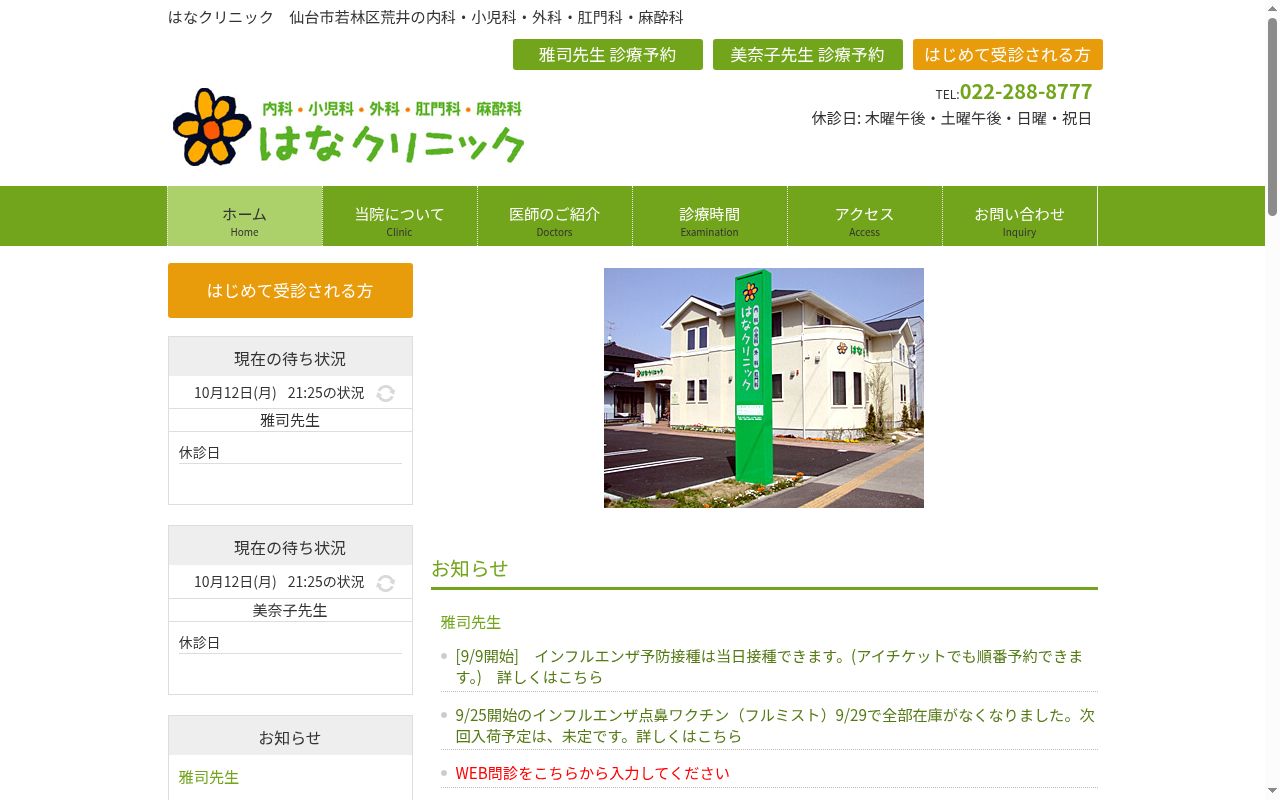Click 休診日 text under sidebar 雅司先生
Screen dimensions: 1280x800
pyautogui.click(x=200, y=453)
